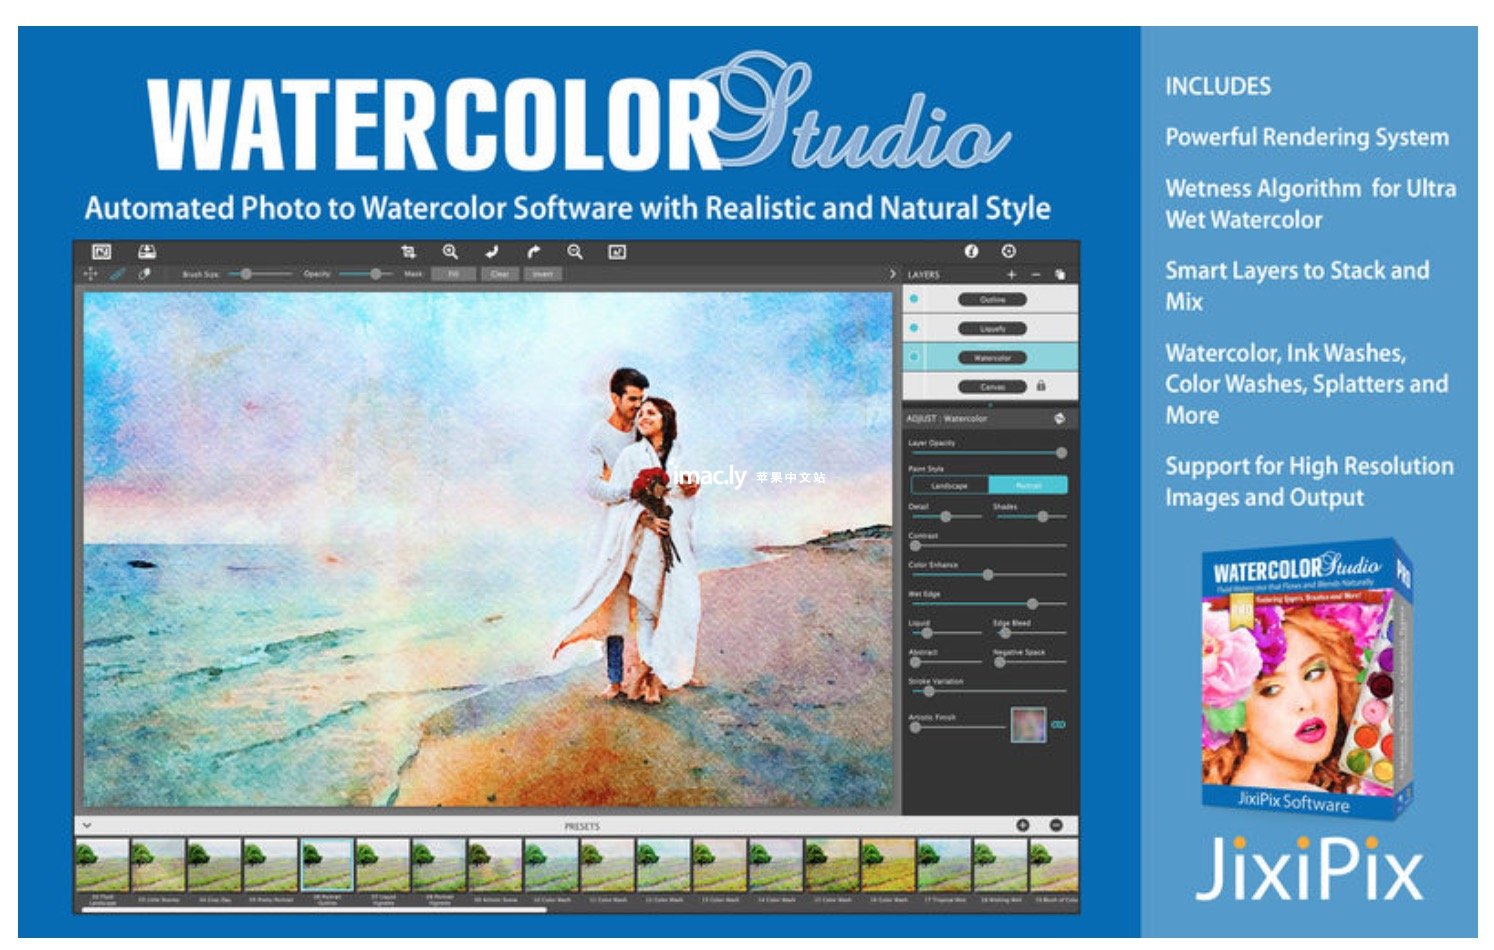This screenshot has height=950, width=1494.
Task: Click the link icon beside Artistic Finish swatch
Action: pos(1059,724)
